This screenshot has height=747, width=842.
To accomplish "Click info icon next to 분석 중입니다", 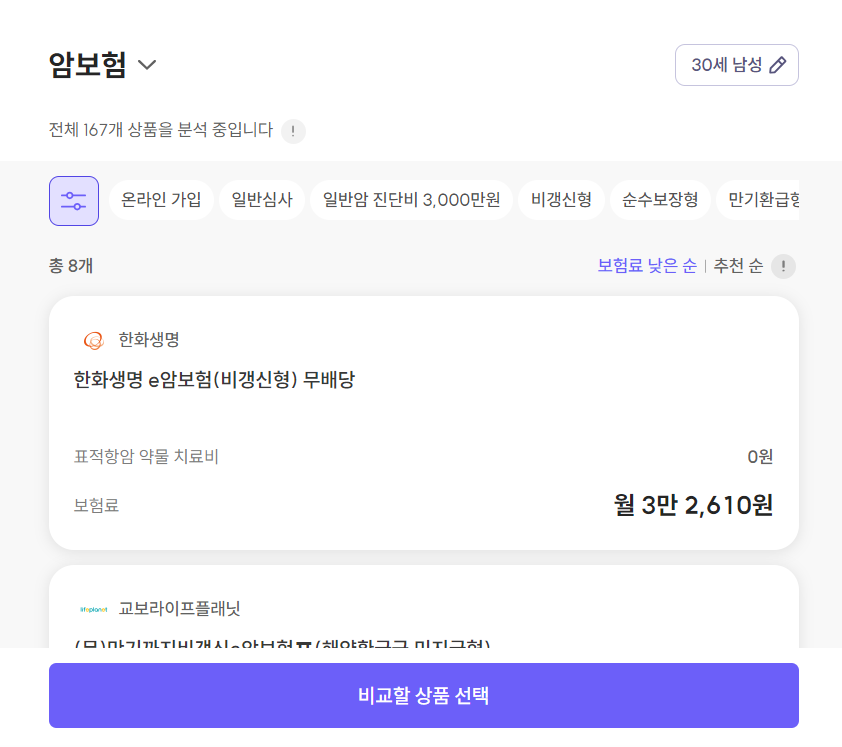I will click(293, 131).
